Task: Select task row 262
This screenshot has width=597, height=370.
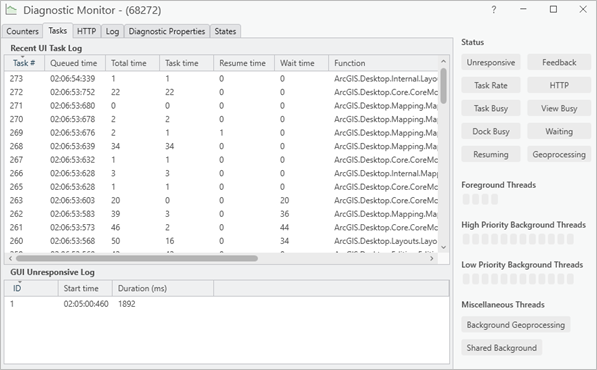Action: [221, 214]
